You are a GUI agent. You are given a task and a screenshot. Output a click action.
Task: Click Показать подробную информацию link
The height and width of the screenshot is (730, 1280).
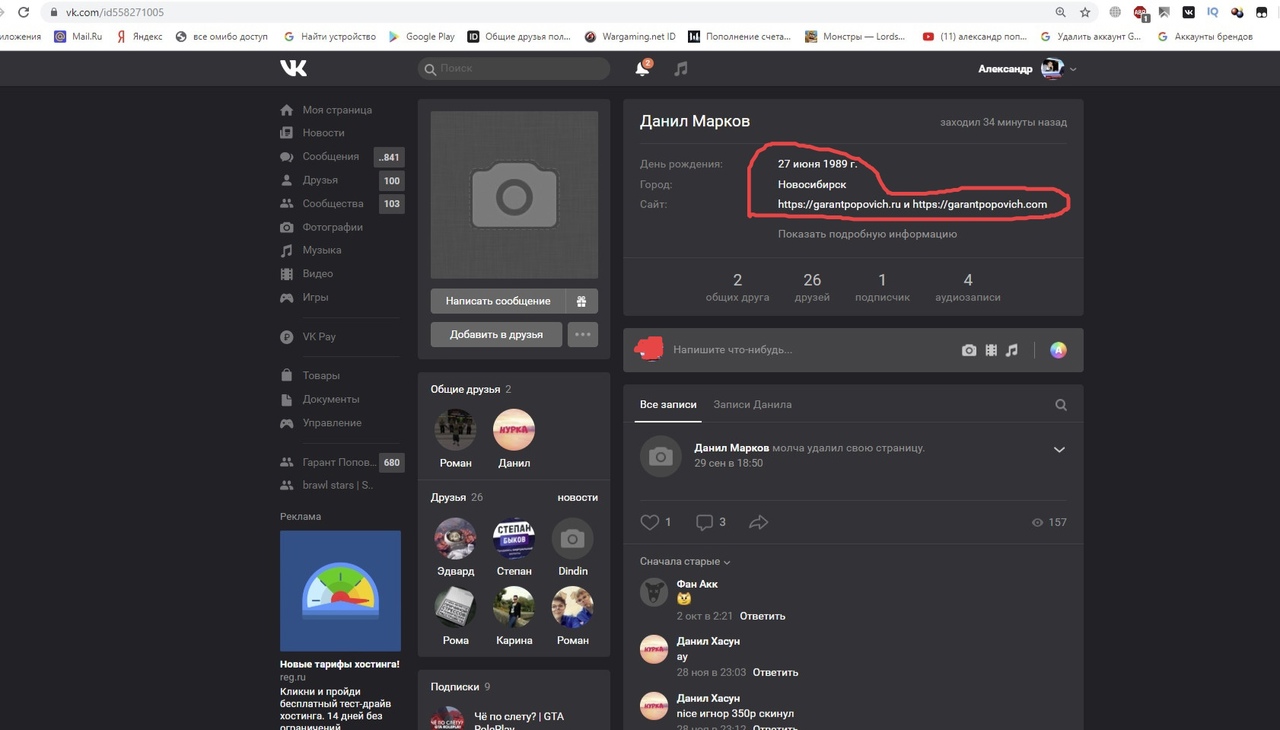[867, 234]
